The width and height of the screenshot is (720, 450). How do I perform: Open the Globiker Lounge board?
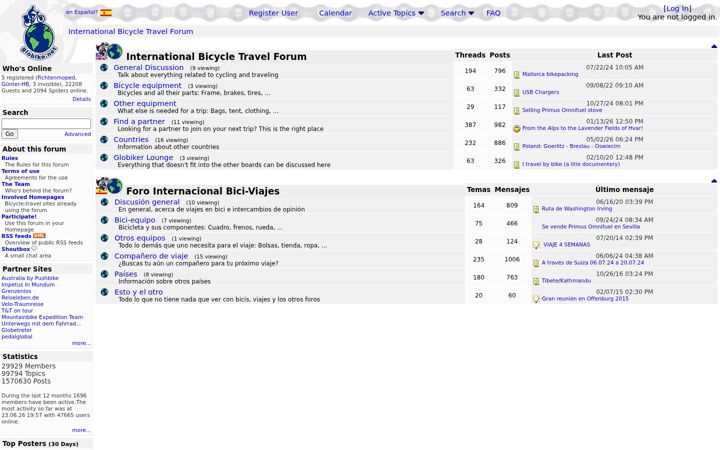point(143,158)
